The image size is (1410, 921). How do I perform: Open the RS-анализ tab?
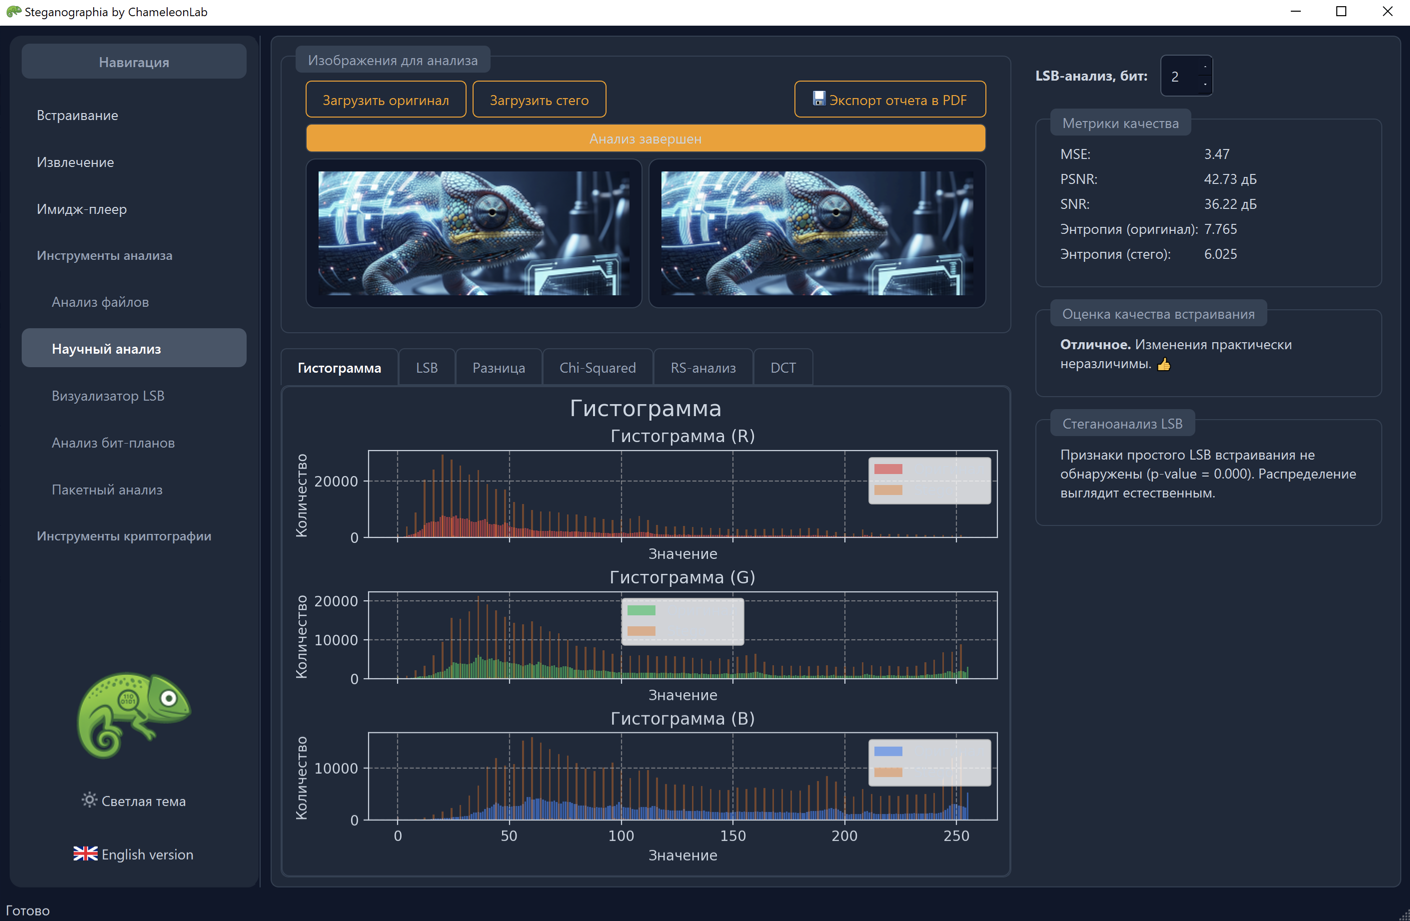pyautogui.click(x=702, y=368)
